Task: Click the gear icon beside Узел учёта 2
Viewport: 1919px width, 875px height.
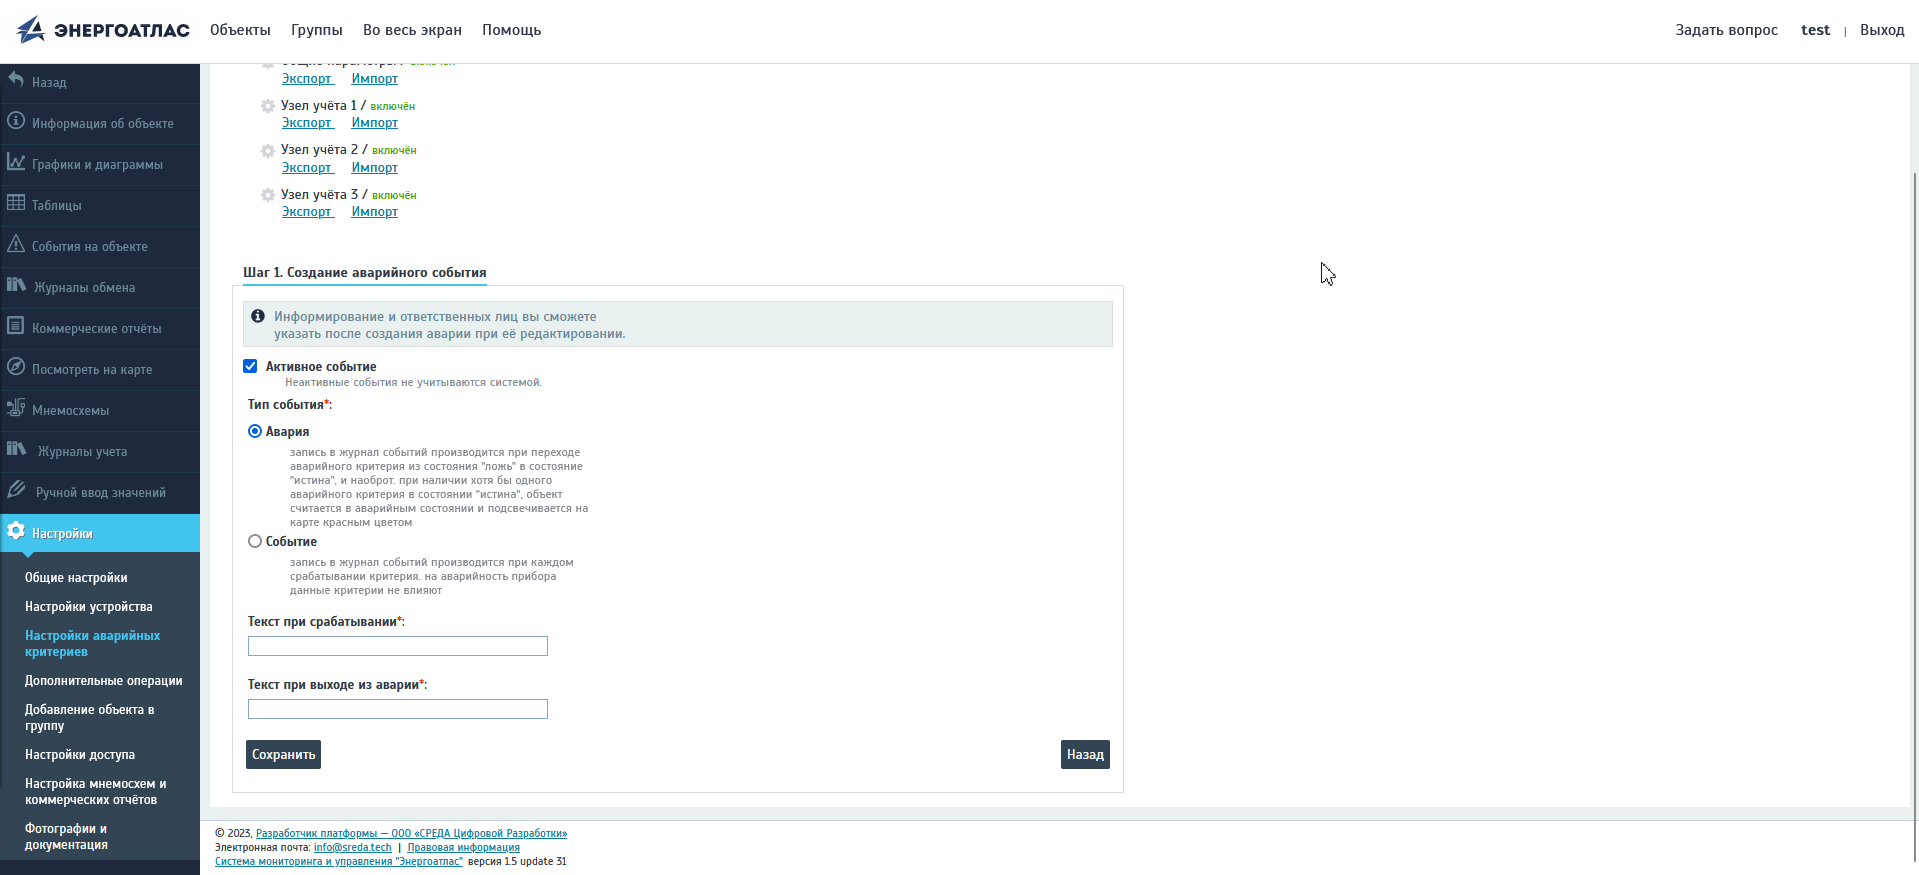Action: pos(268,151)
